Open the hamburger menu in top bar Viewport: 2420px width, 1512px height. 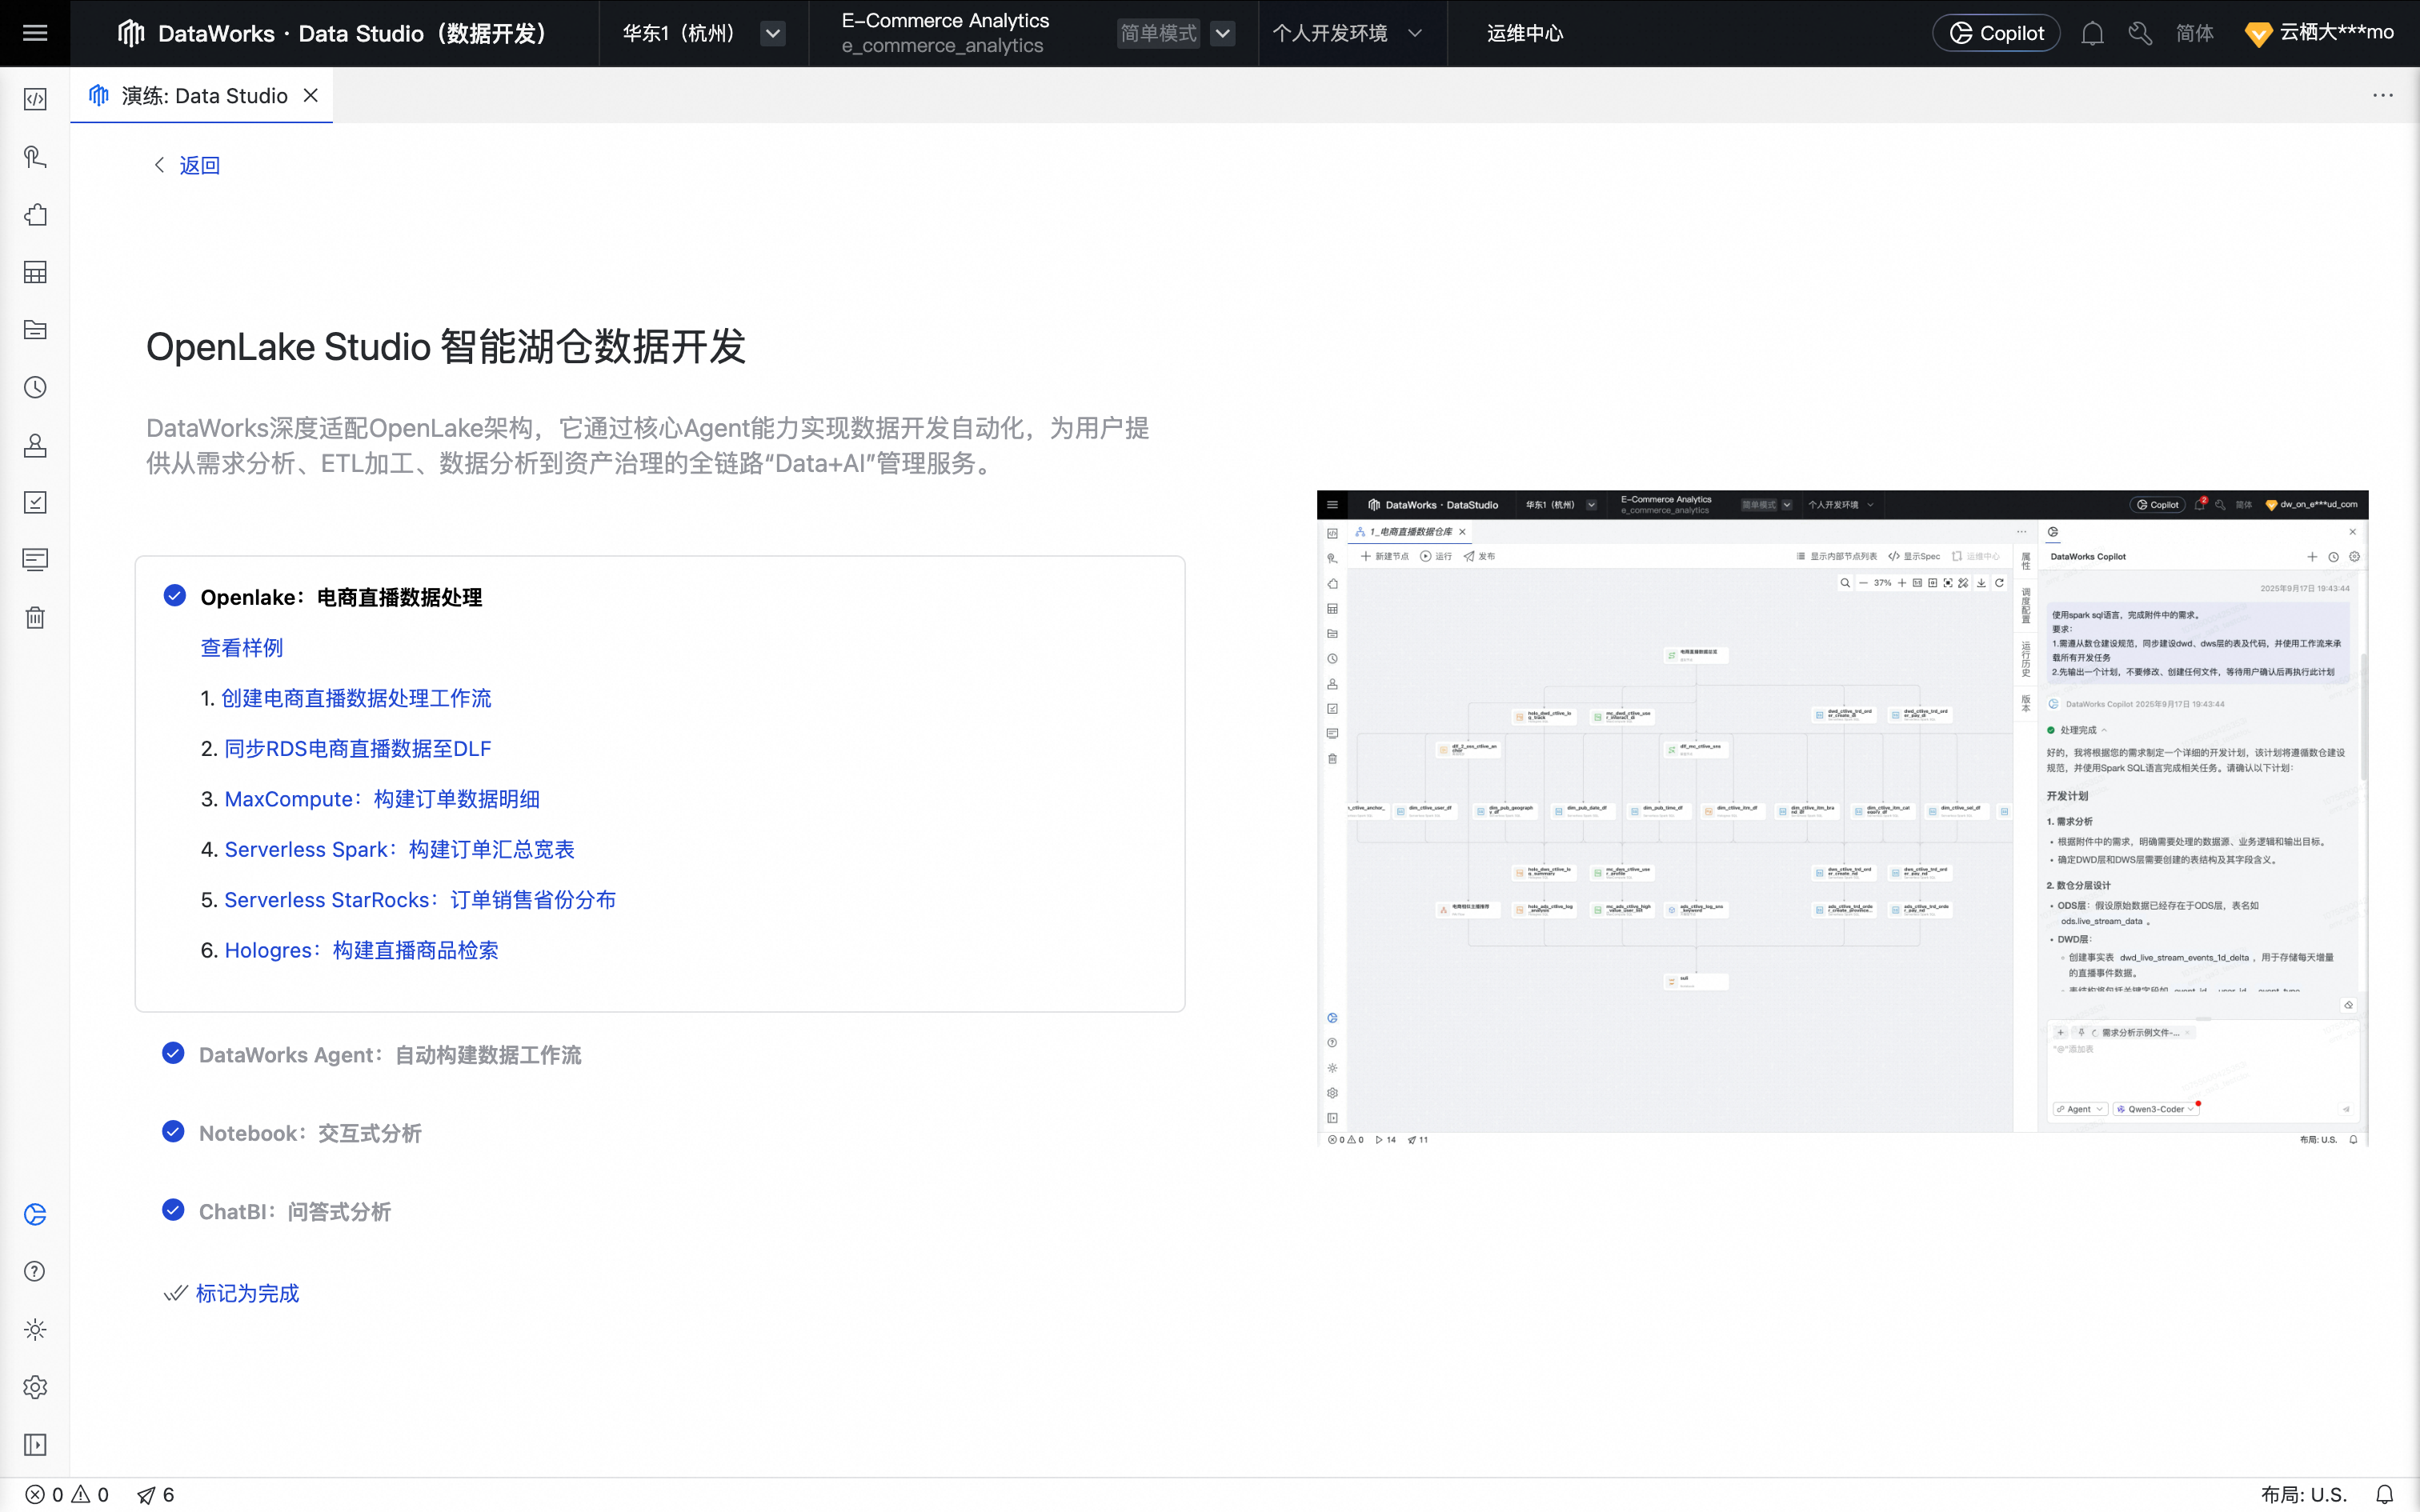pyautogui.click(x=35, y=33)
